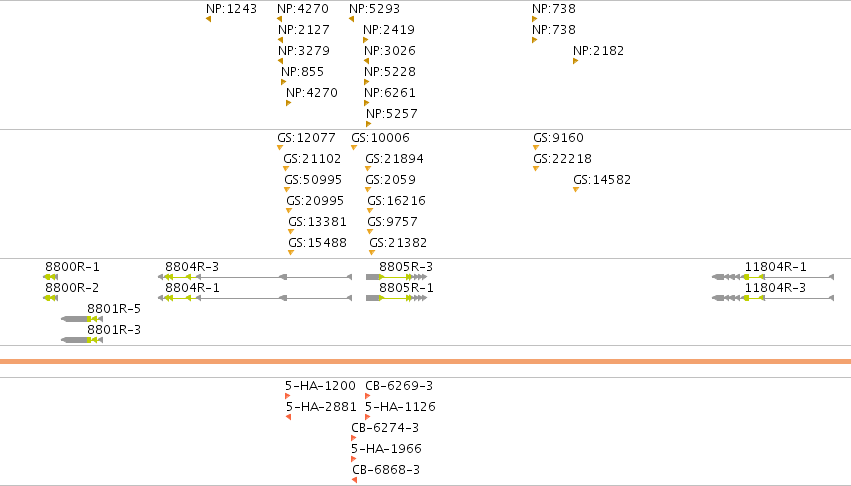Click the GS:14582 insertion marker
Viewport: 851px width, 486px height.
[x=576, y=190]
